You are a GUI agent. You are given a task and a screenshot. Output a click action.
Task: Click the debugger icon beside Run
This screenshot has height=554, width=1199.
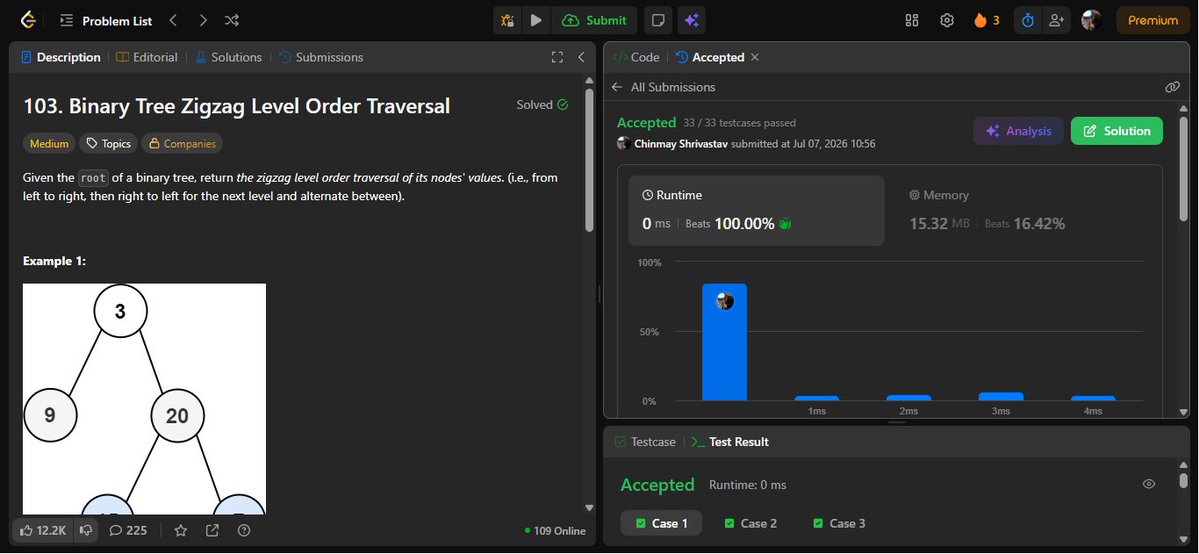[507, 21]
